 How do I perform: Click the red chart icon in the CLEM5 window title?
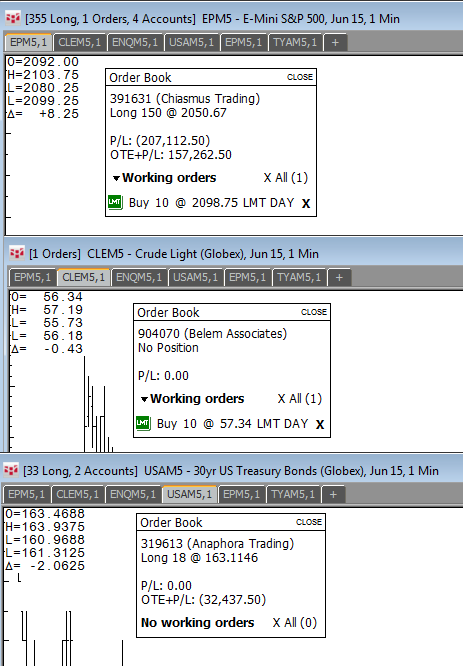[17, 254]
